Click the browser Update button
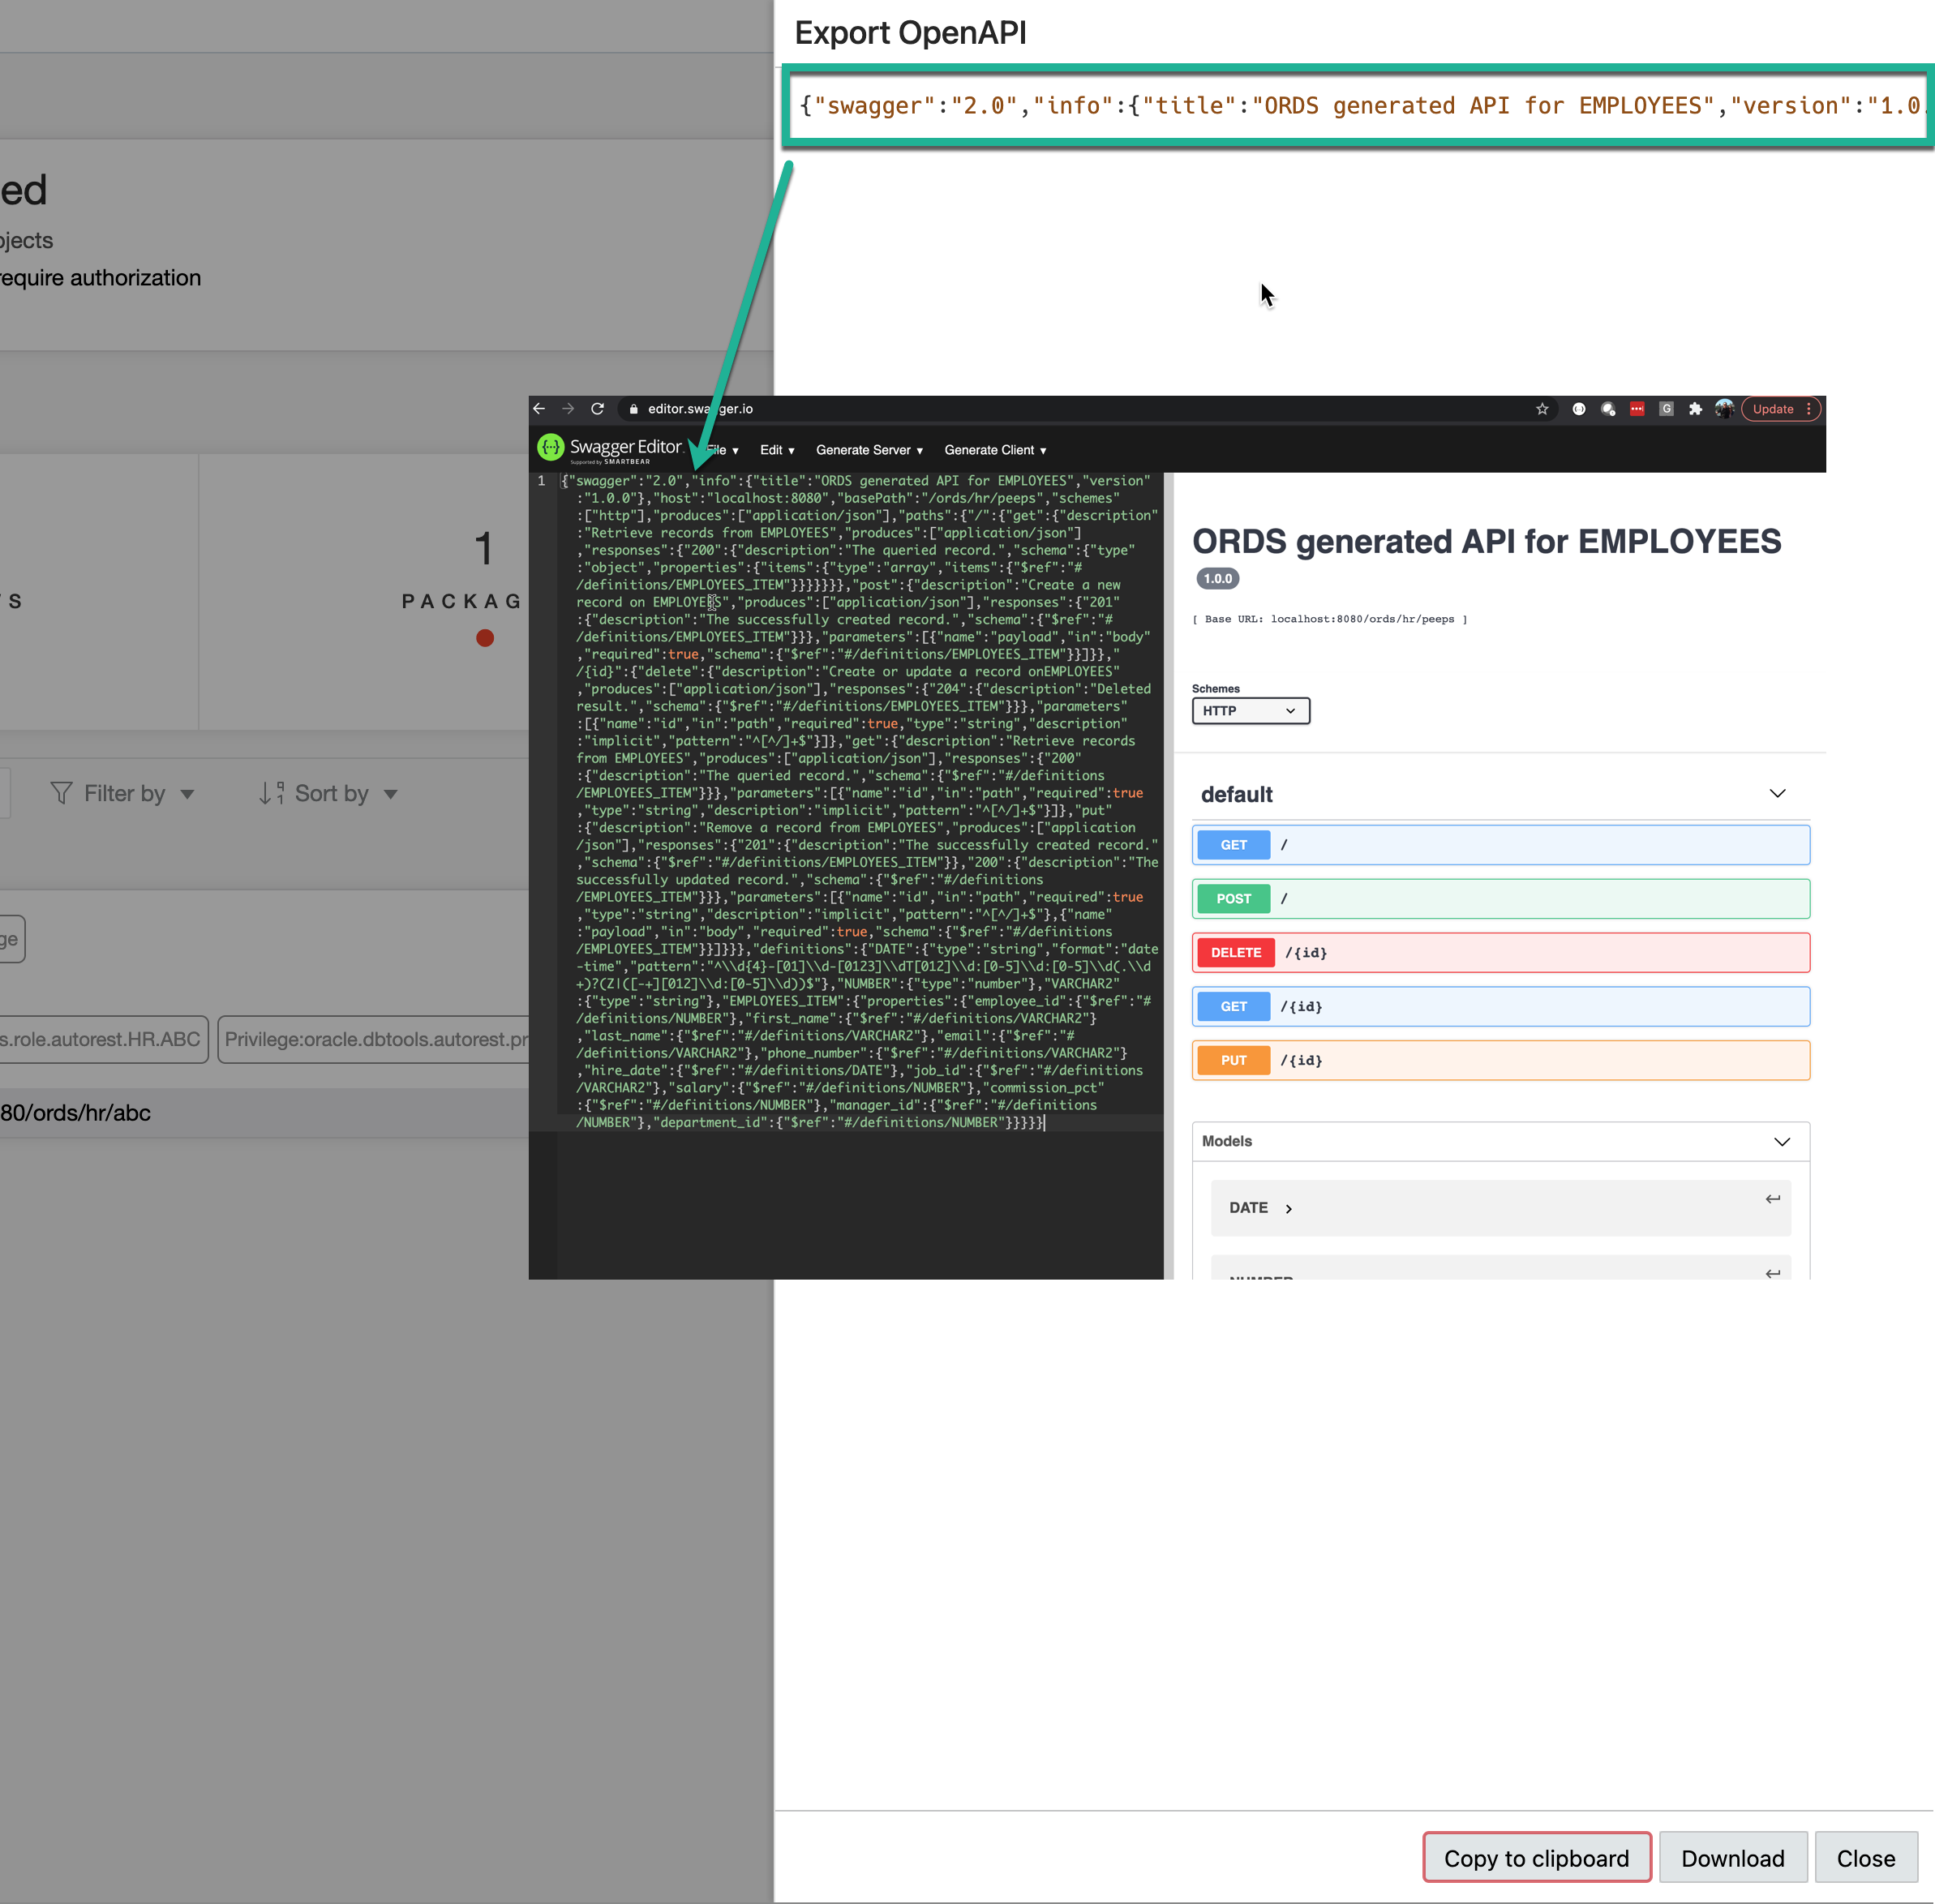Viewport: 1935px width, 1904px height. (x=1780, y=409)
